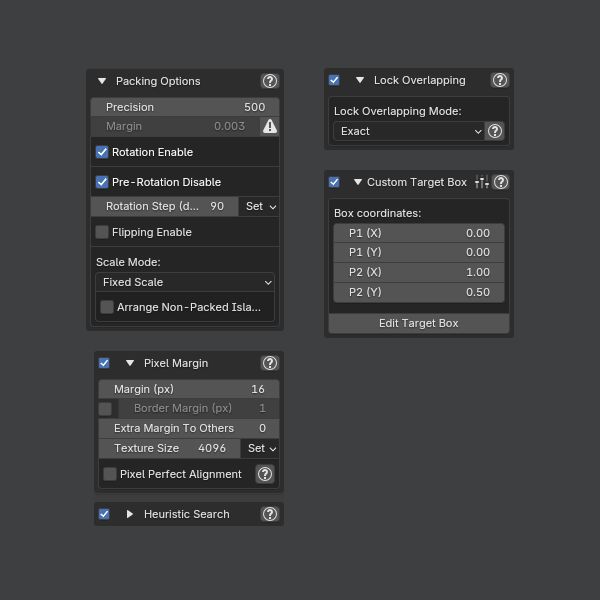This screenshot has height=600, width=600.
Task: Collapse the Packing Options panel
Action: pos(102,81)
